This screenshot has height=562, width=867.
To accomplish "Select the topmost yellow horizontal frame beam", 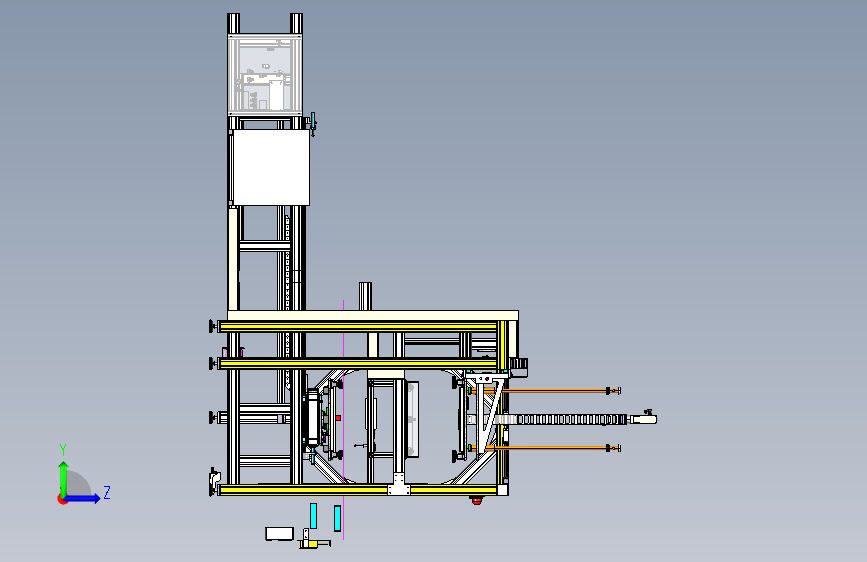I will (358, 327).
